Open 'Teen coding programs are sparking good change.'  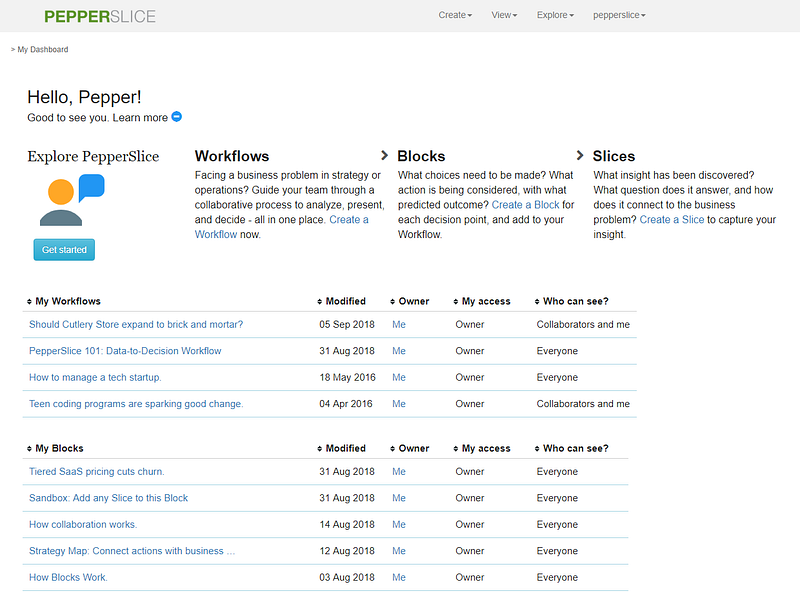tap(136, 404)
